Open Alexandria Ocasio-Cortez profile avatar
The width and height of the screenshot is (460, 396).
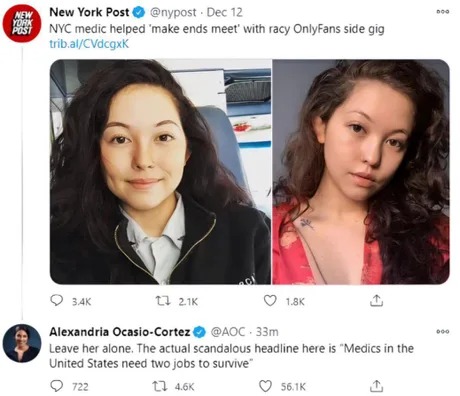[22, 343]
